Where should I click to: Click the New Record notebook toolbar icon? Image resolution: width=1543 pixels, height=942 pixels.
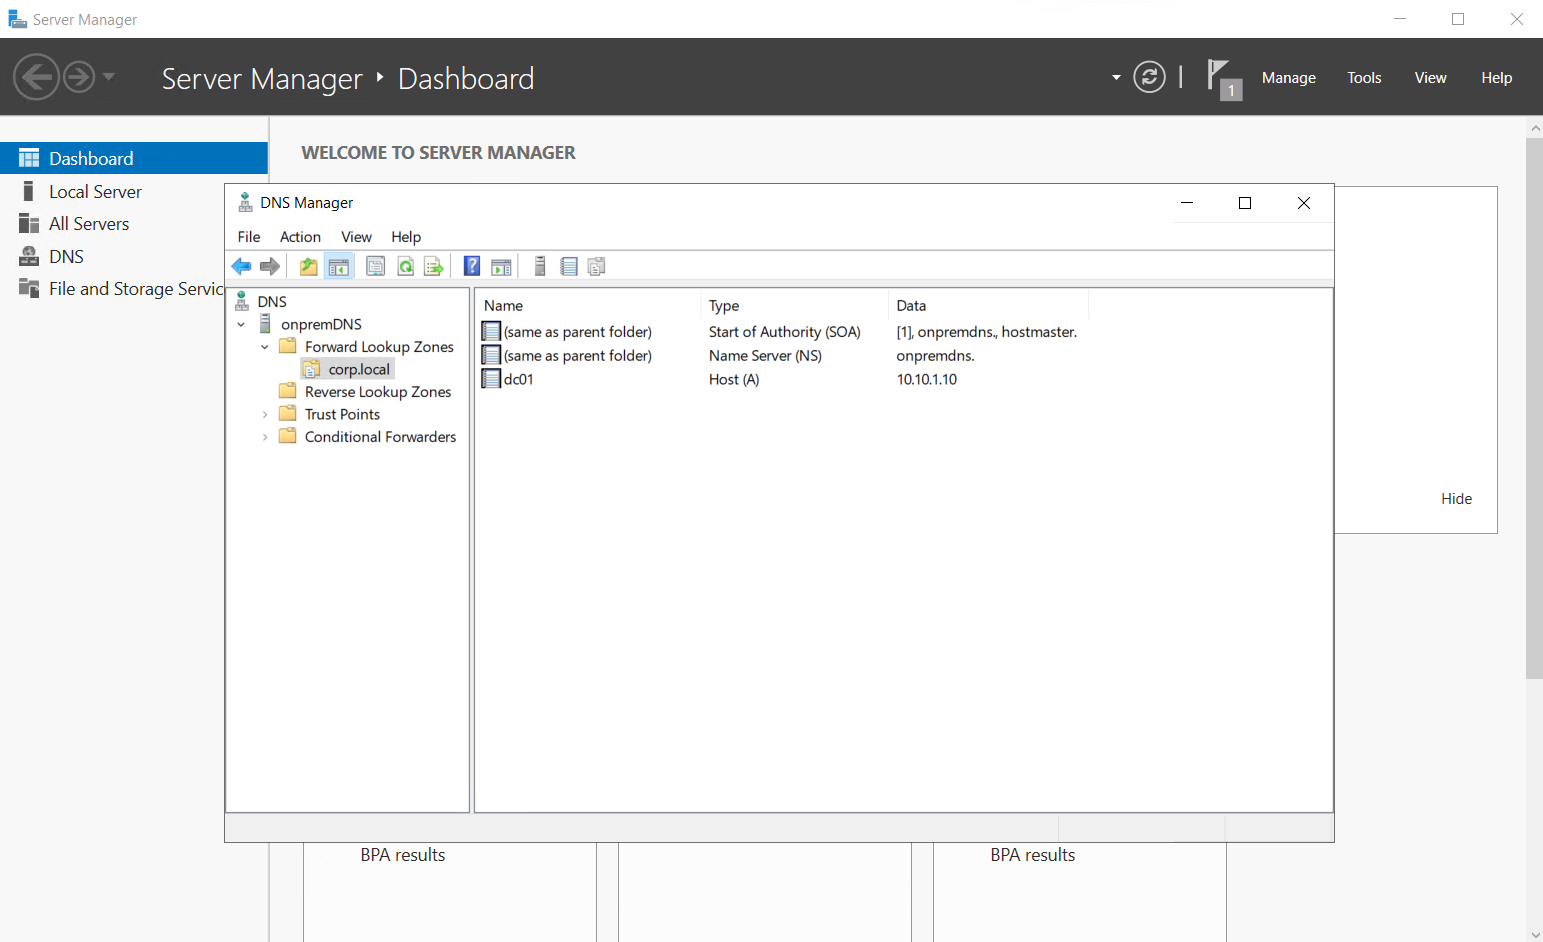coord(569,266)
